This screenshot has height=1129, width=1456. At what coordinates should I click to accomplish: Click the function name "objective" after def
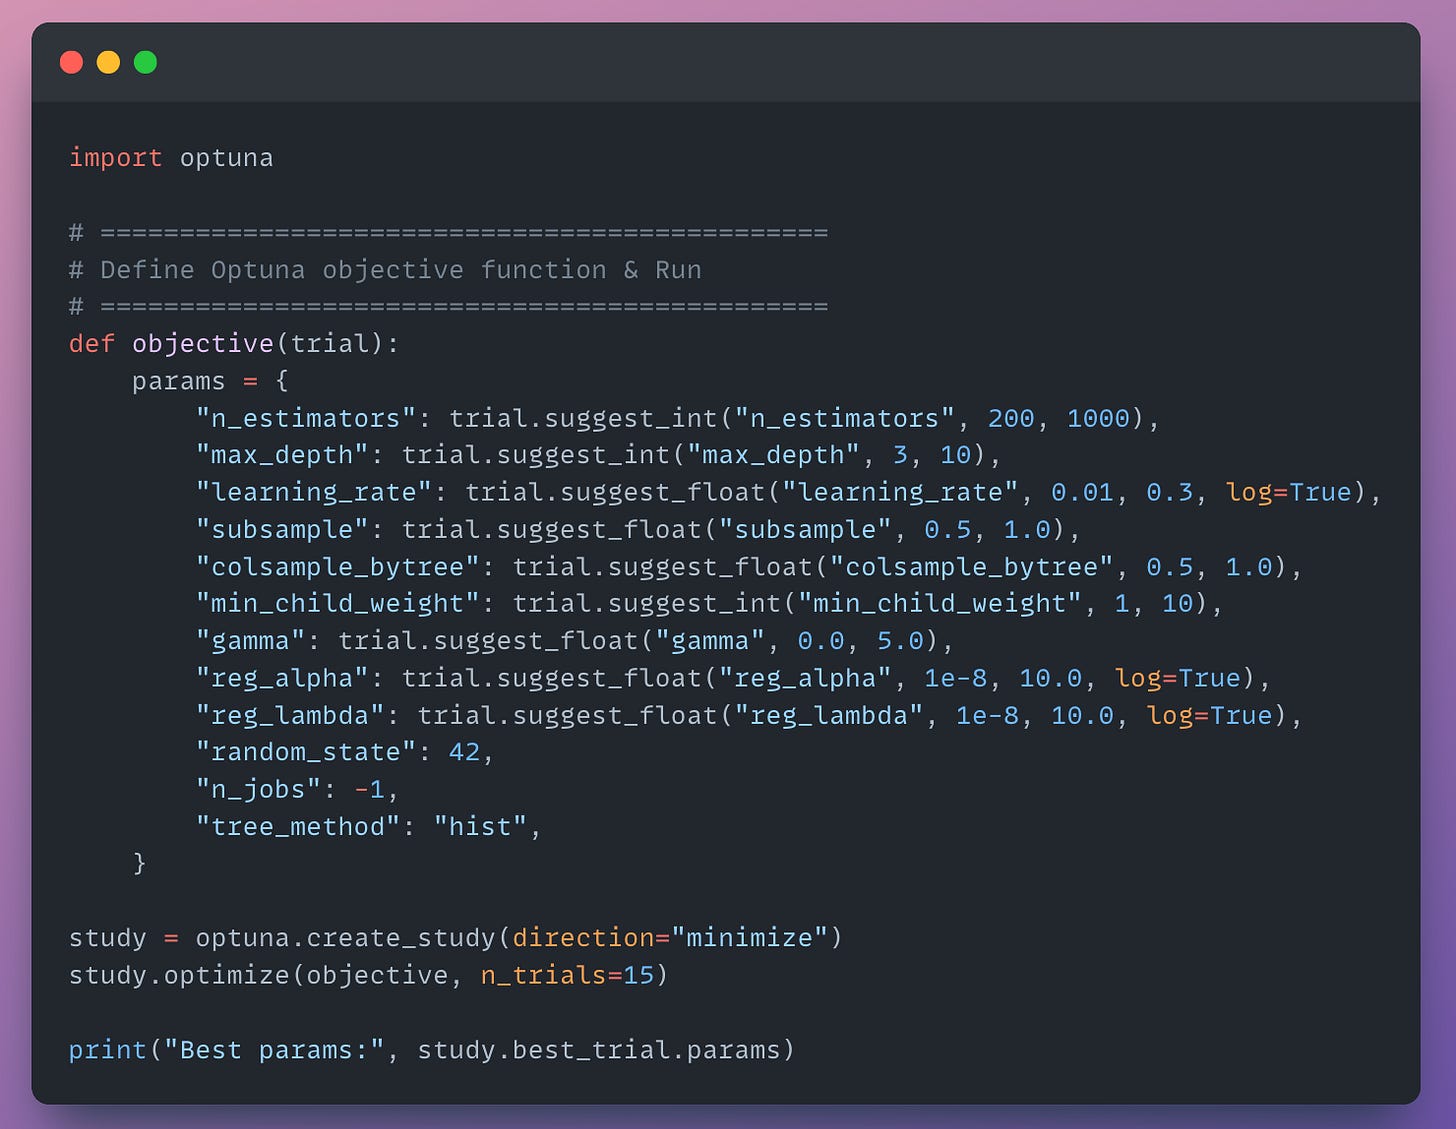(202, 344)
